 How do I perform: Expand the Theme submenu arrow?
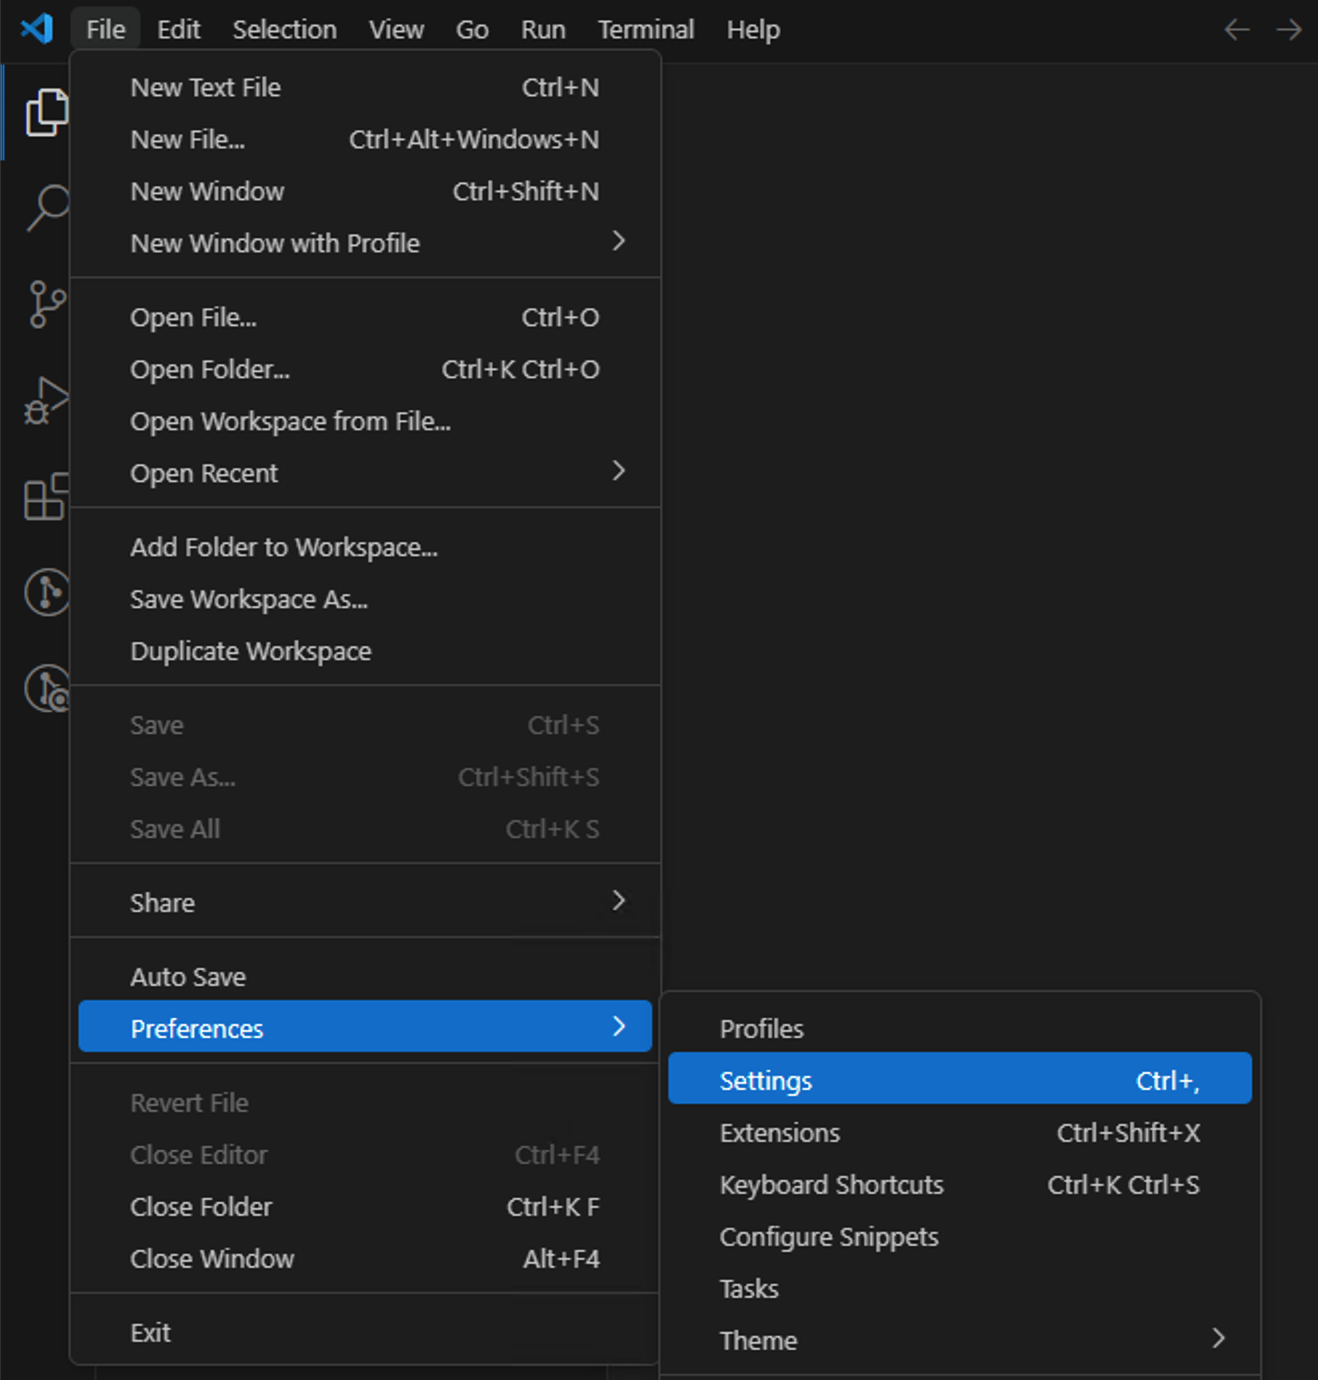coord(1218,1338)
